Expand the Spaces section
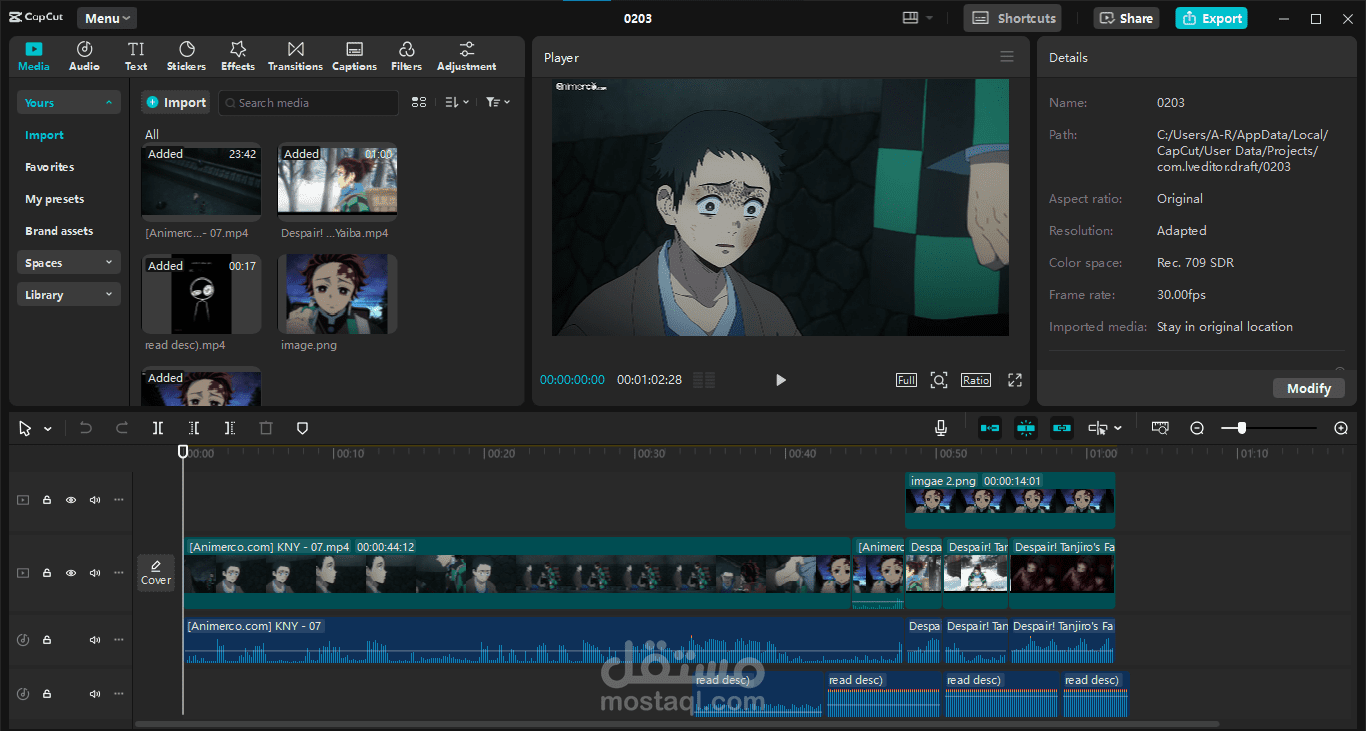The height and width of the screenshot is (731, 1366). tap(69, 262)
